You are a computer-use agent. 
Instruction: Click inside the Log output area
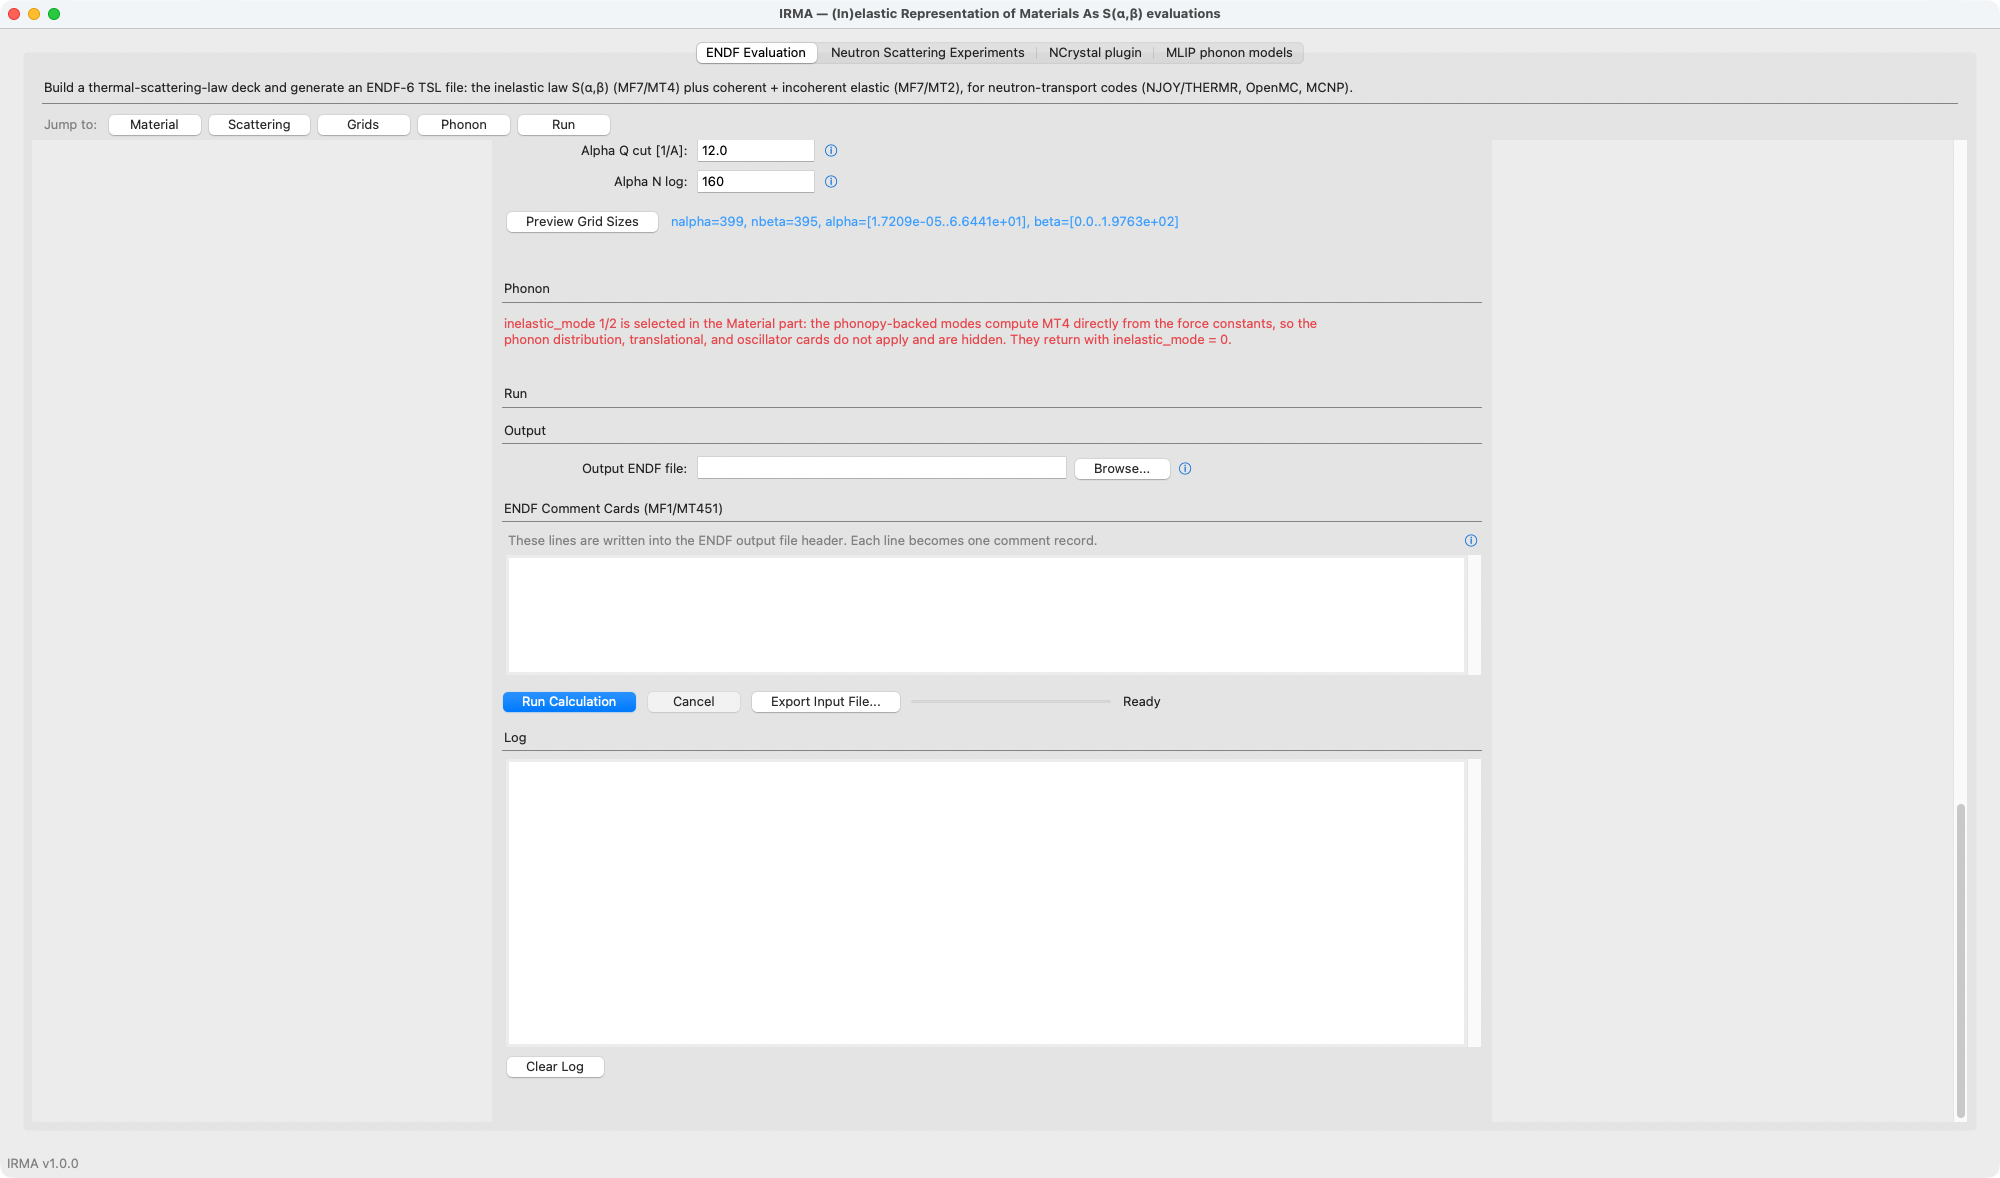986,903
